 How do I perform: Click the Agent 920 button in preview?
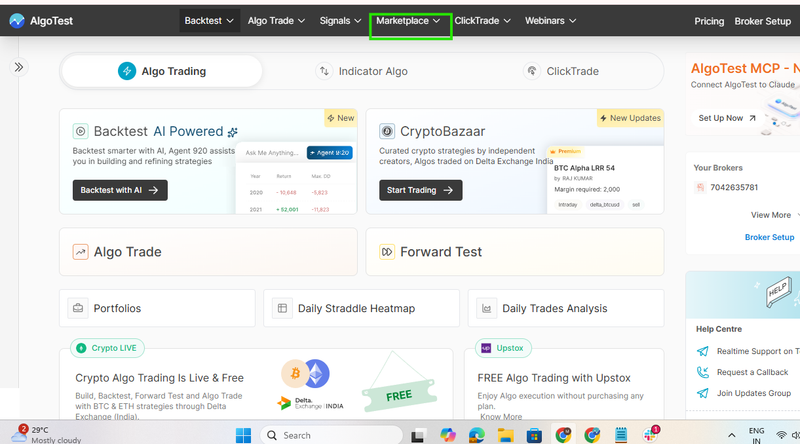click(x=330, y=153)
